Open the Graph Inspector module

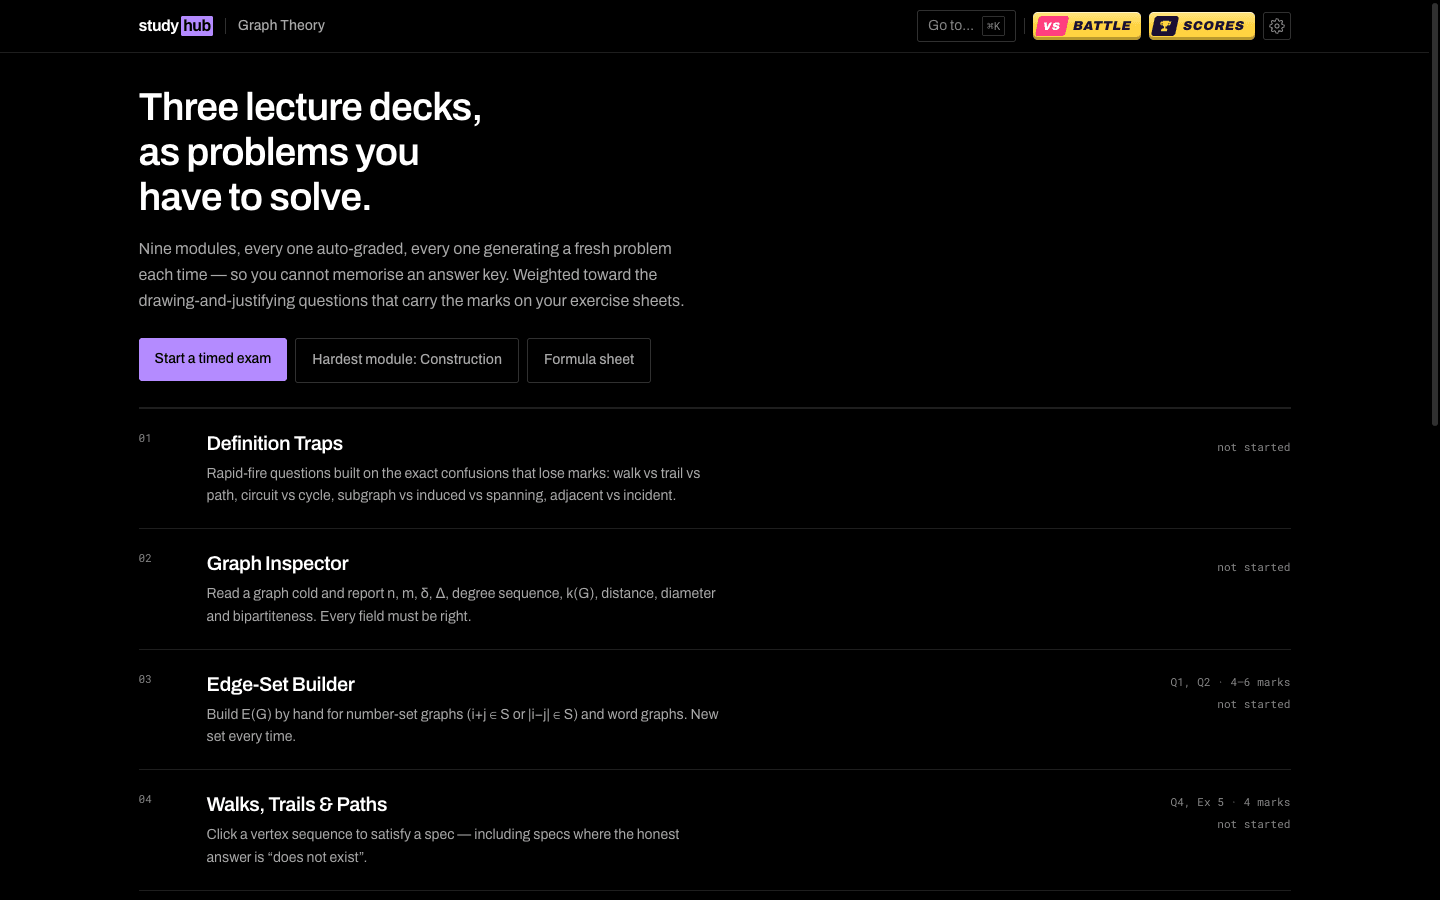coord(714,589)
